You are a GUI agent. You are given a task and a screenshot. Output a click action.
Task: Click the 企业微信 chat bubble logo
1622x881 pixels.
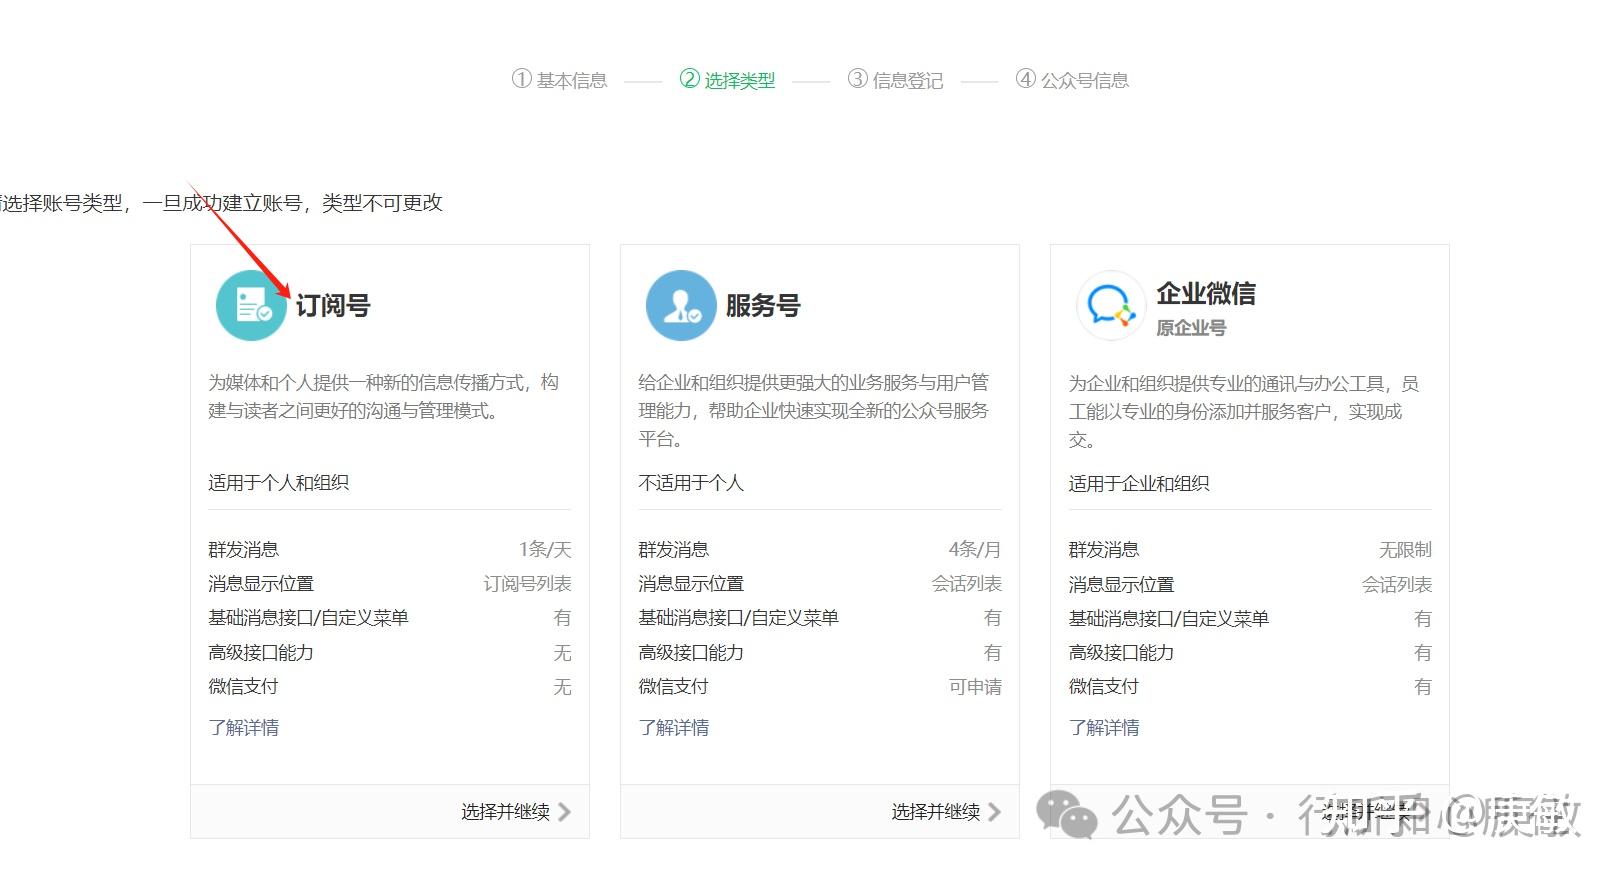coord(1111,305)
